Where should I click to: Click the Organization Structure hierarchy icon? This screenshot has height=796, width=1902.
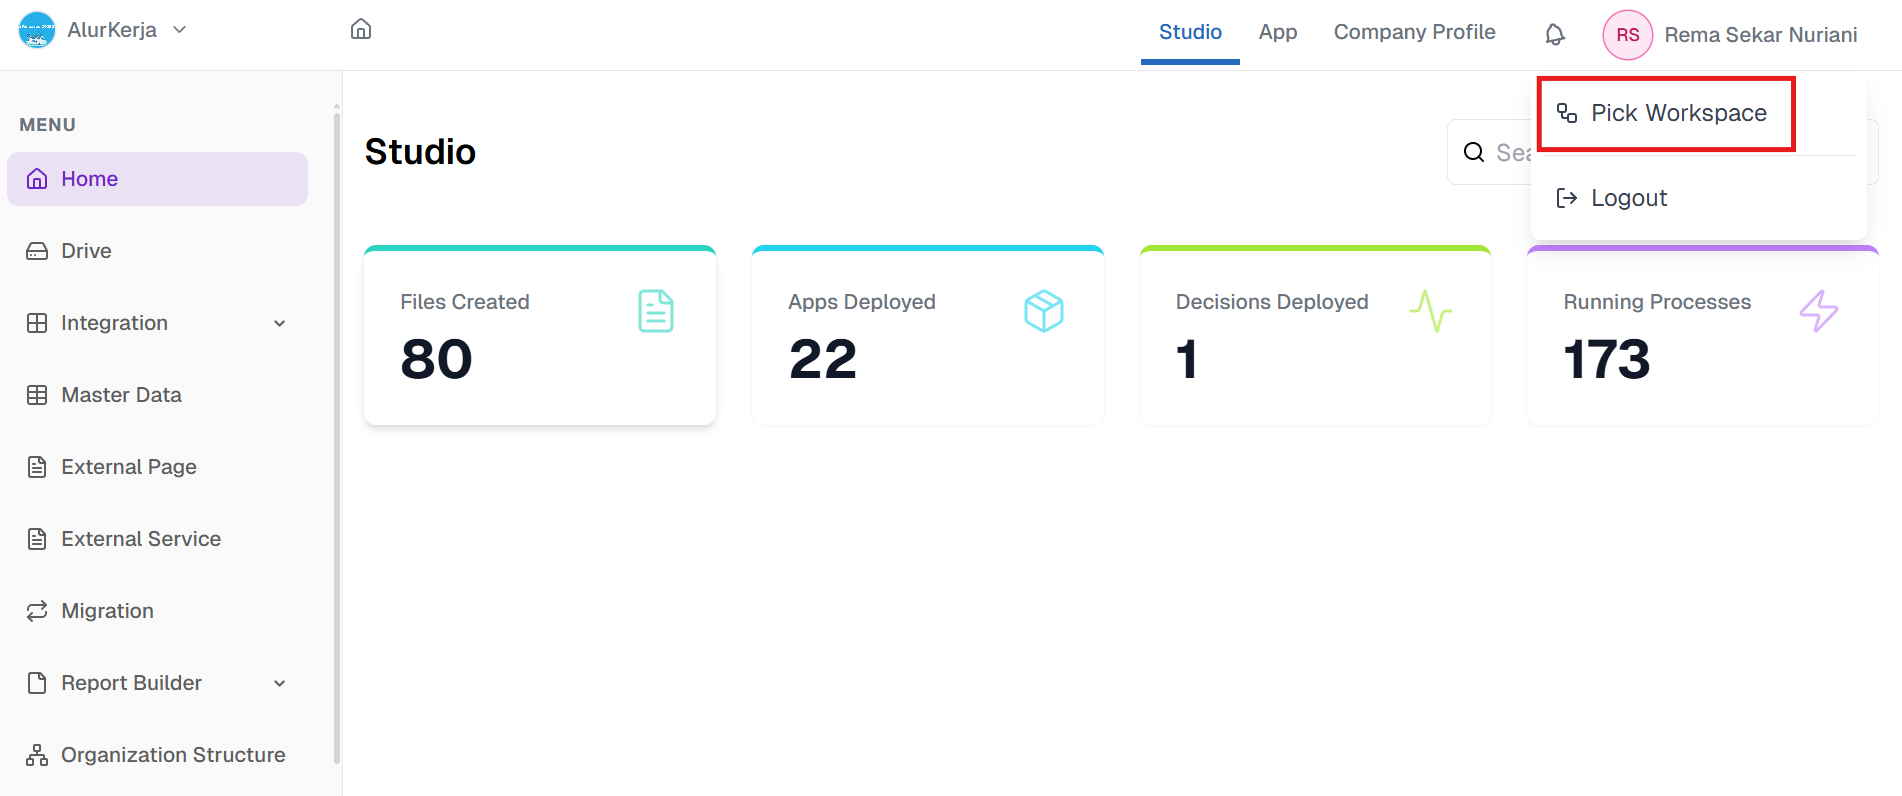pos(37,755)
